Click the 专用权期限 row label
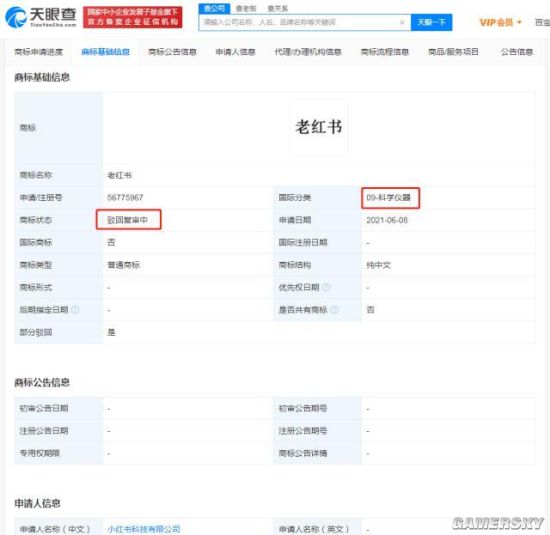 (x=40, y=453)
